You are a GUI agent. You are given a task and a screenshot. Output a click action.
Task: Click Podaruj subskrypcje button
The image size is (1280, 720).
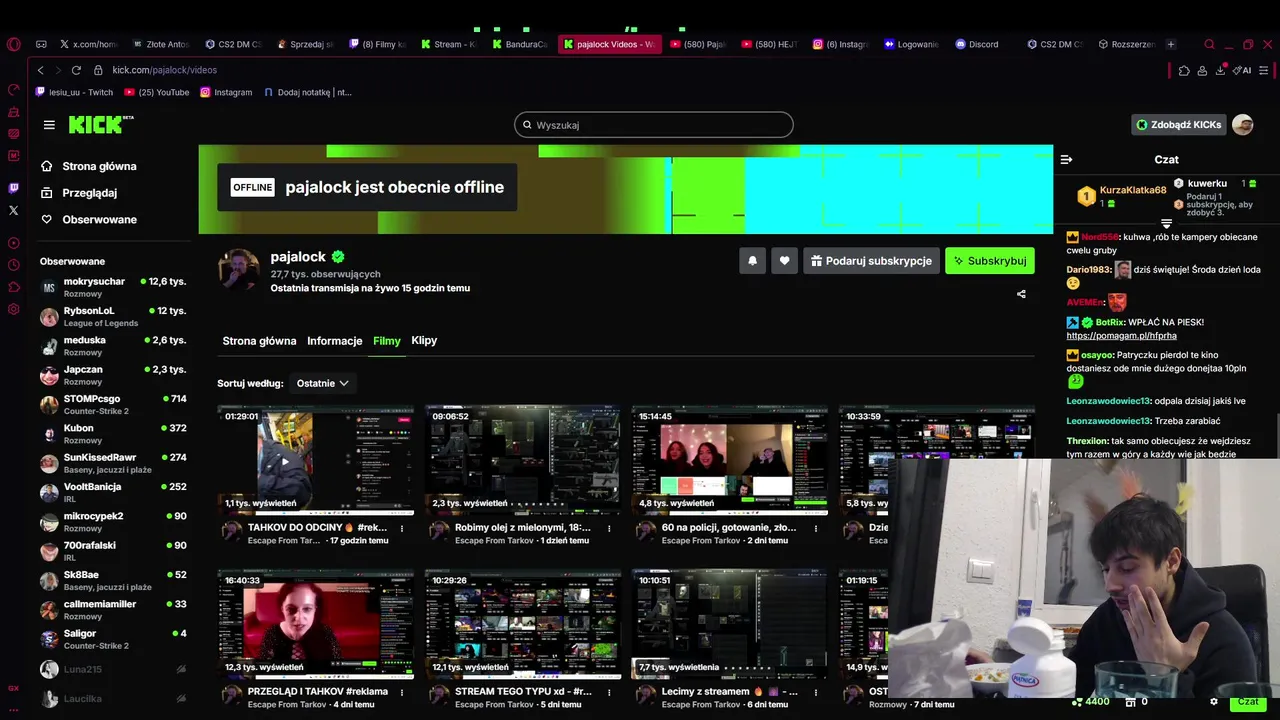pyautogui.click(x=871, y=261)
